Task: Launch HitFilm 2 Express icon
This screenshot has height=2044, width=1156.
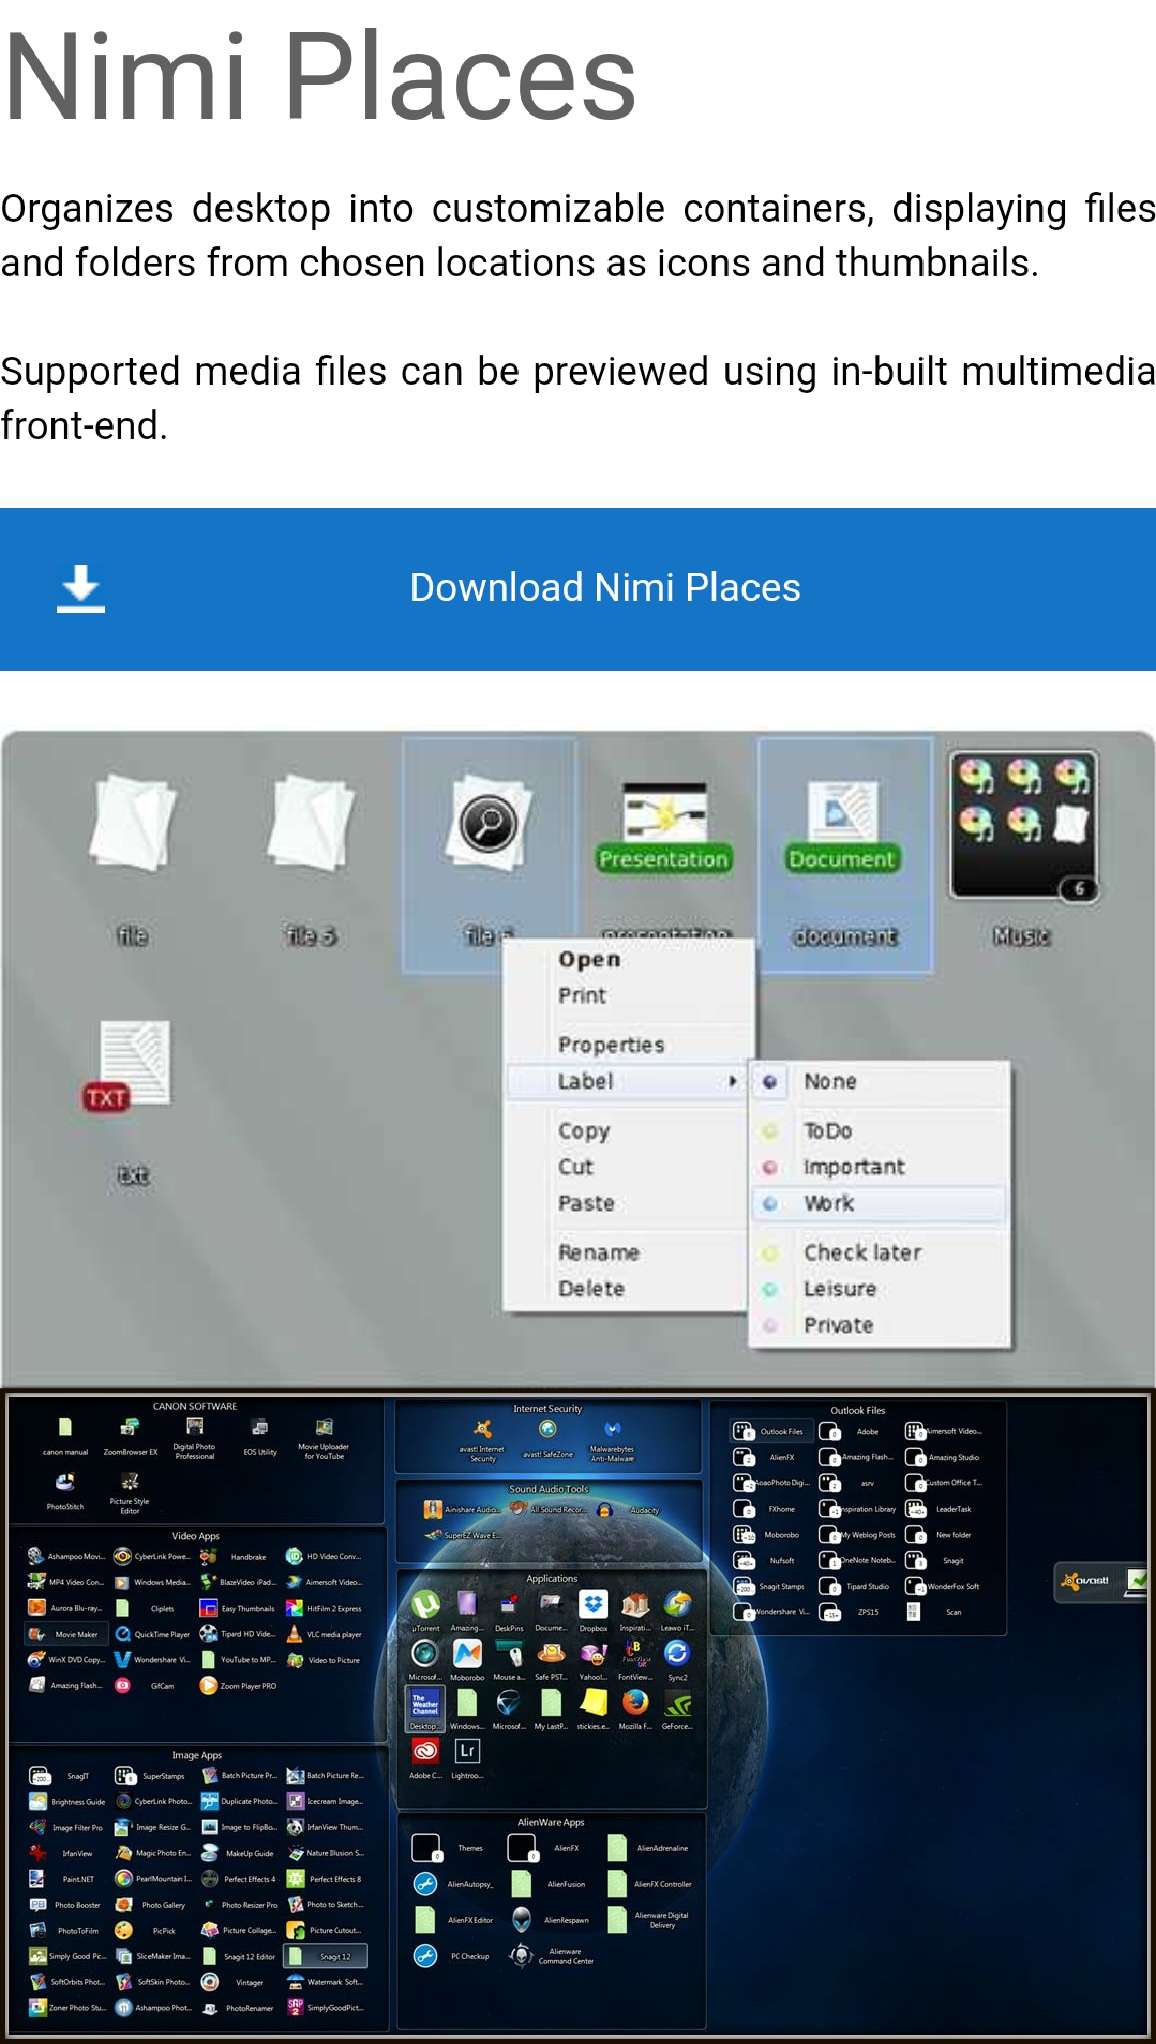Action: tap(324, 1608)
